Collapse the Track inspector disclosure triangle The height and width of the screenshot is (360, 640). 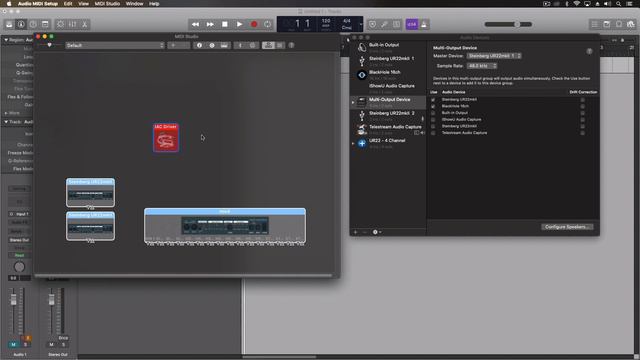pyautogui.click(x=6, y=122)
